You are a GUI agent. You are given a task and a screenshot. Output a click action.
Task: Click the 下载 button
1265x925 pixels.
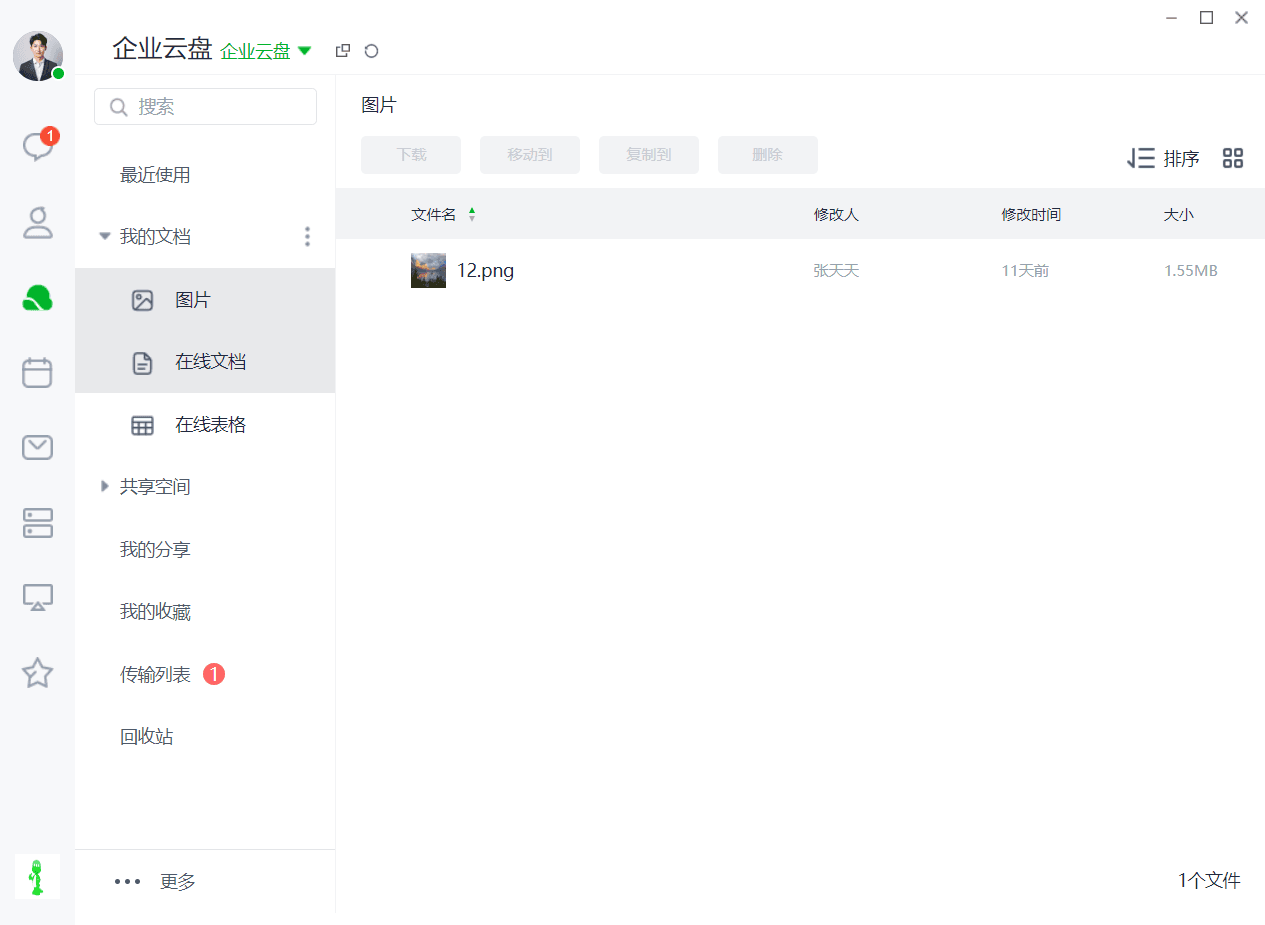tap(411, 155)
